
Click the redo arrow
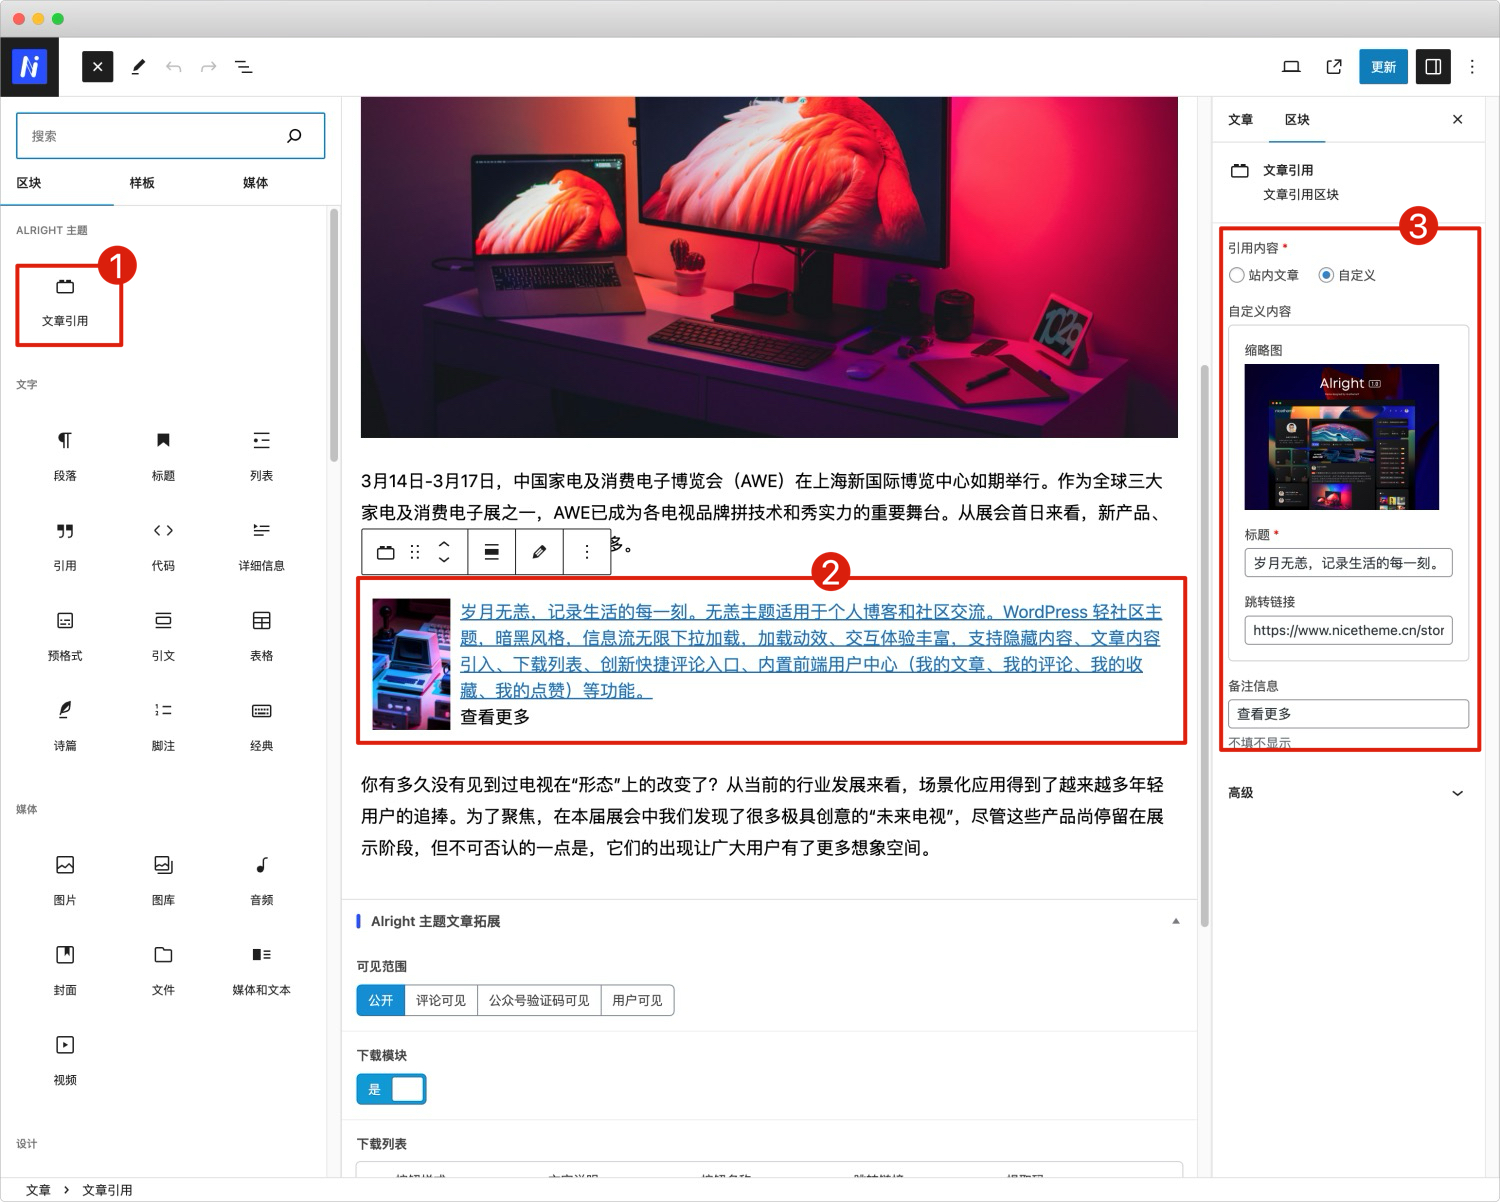coord(209,67)
